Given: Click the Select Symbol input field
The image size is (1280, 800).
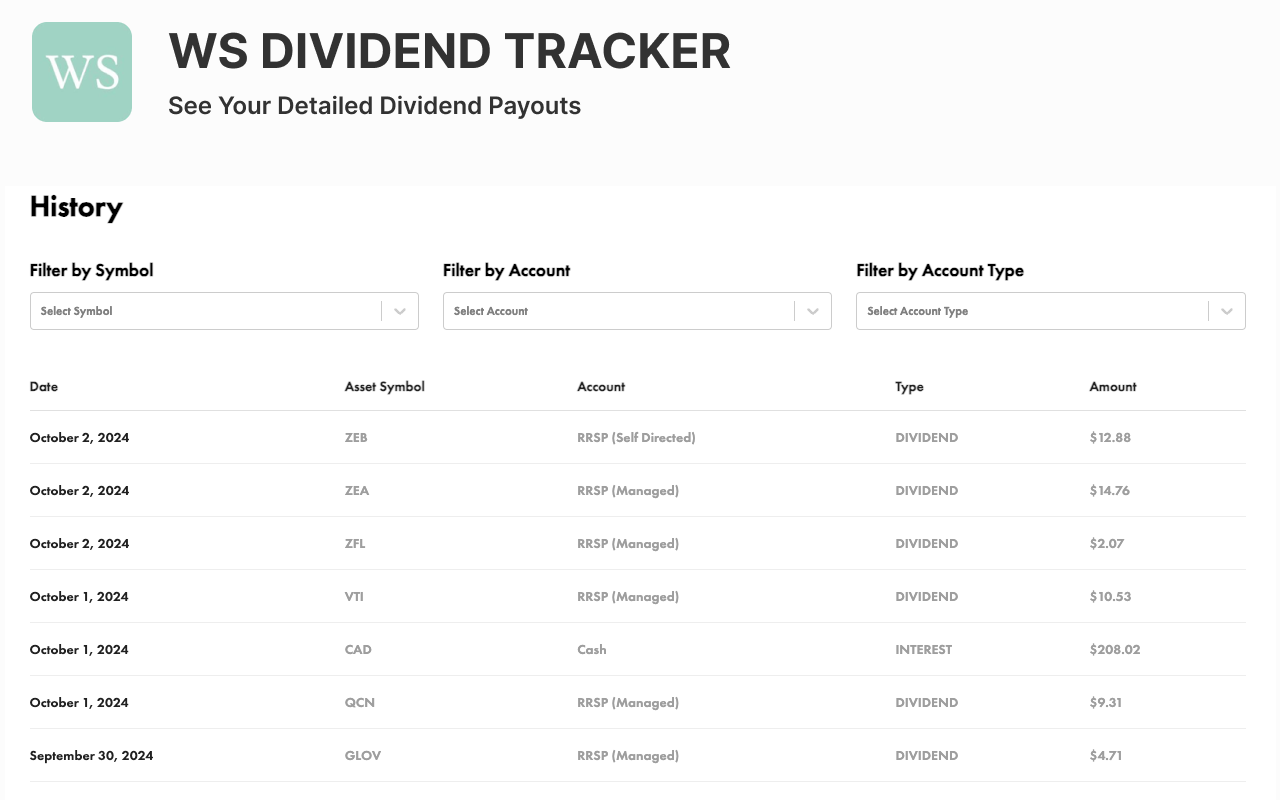Looking at the screenshot, I should 200,311.
